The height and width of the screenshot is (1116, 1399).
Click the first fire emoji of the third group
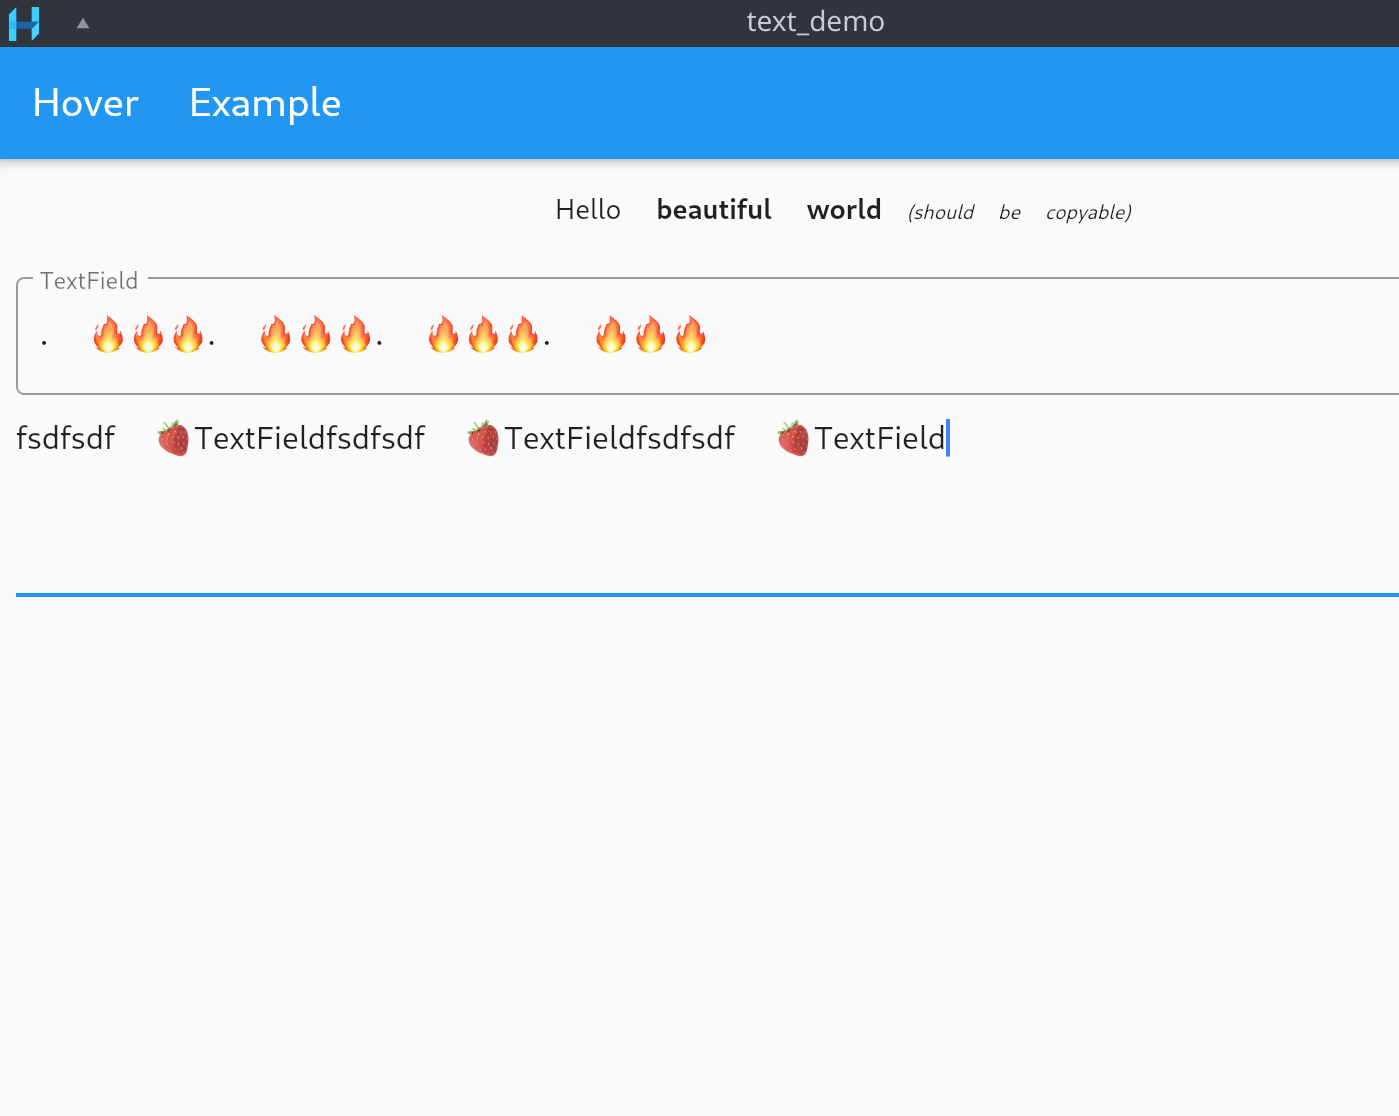click(x=444, y=334)
